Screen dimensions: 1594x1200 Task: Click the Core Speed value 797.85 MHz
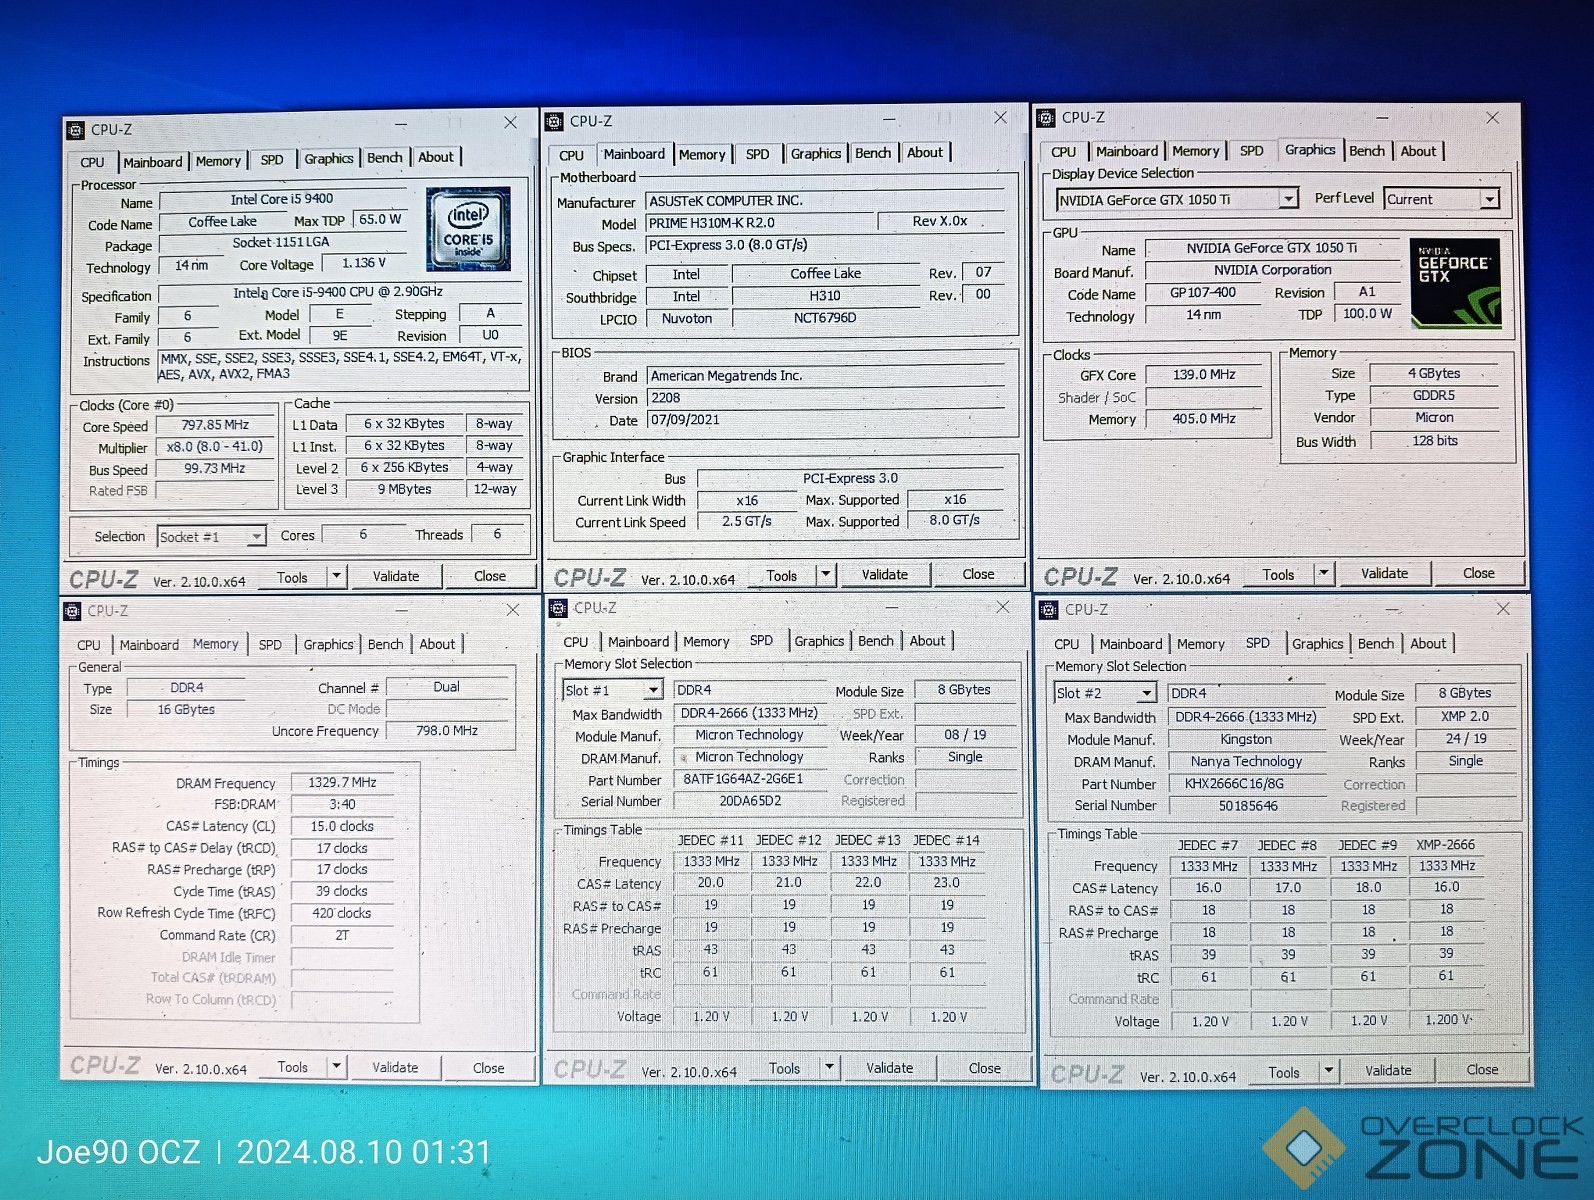coord(216,425)
